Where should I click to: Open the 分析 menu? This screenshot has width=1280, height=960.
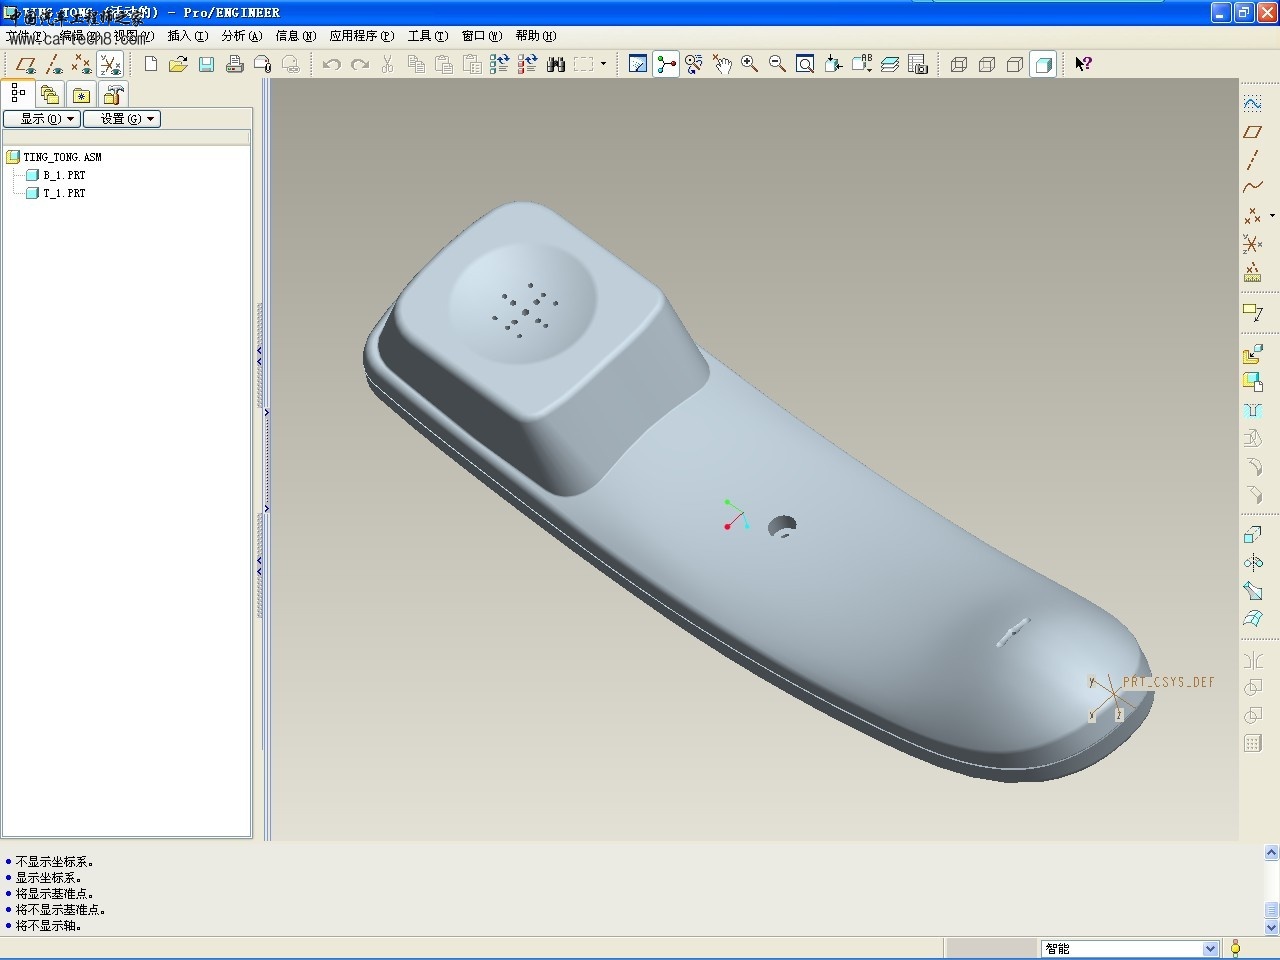click(x=241, y=36)
